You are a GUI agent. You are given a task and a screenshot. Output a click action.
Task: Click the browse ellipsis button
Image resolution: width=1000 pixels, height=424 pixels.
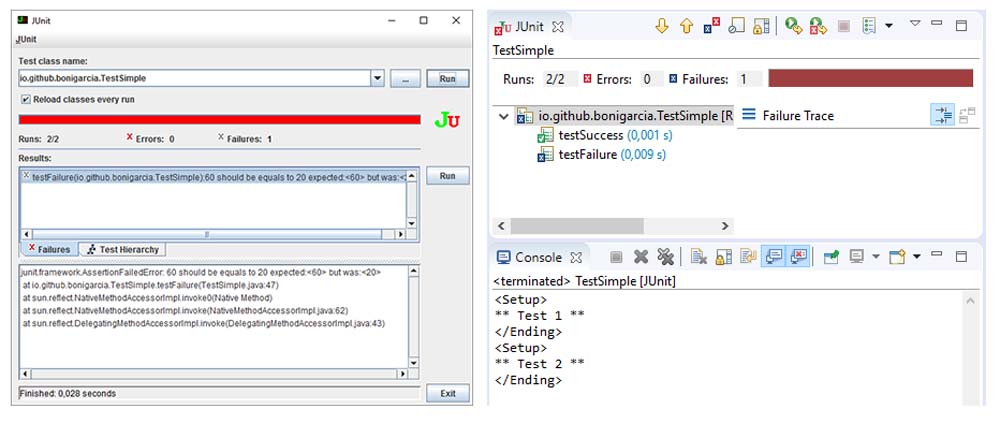tap(406, 78)
